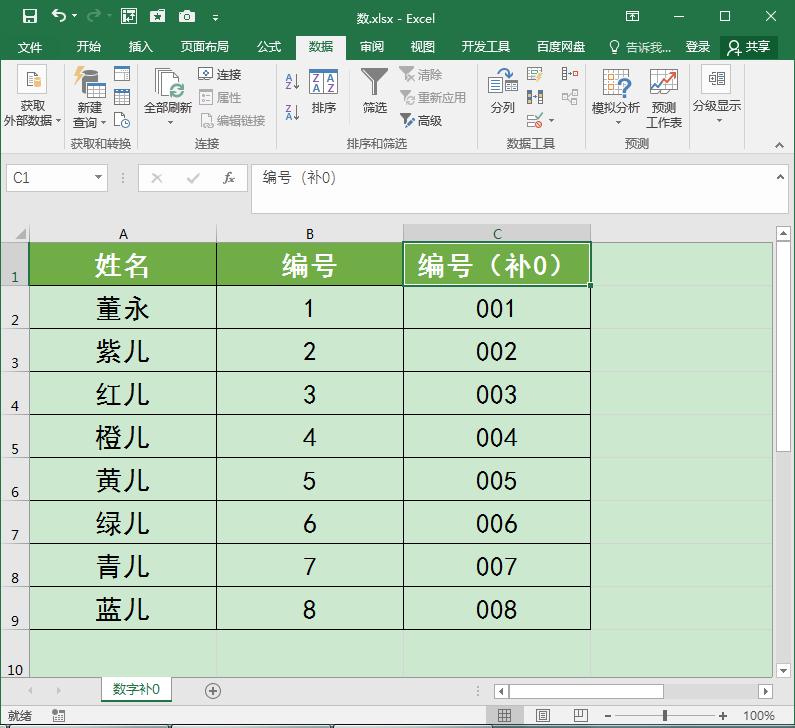Viewport: 795px width, 728px height.
Task: Open the File tab
Action: click(30, 47)
